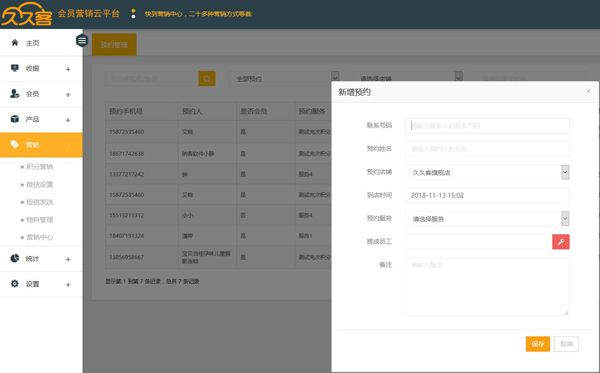Image resolution: width=600 pixels, height=373 pixels.
Task: Click the 会员营销云平台 title text
Action: 89,14
